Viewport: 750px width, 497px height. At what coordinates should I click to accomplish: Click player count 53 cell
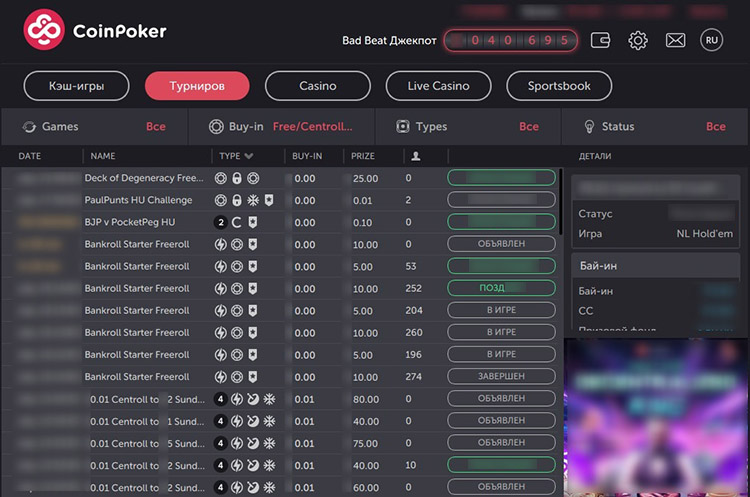[x=410, y=266]
